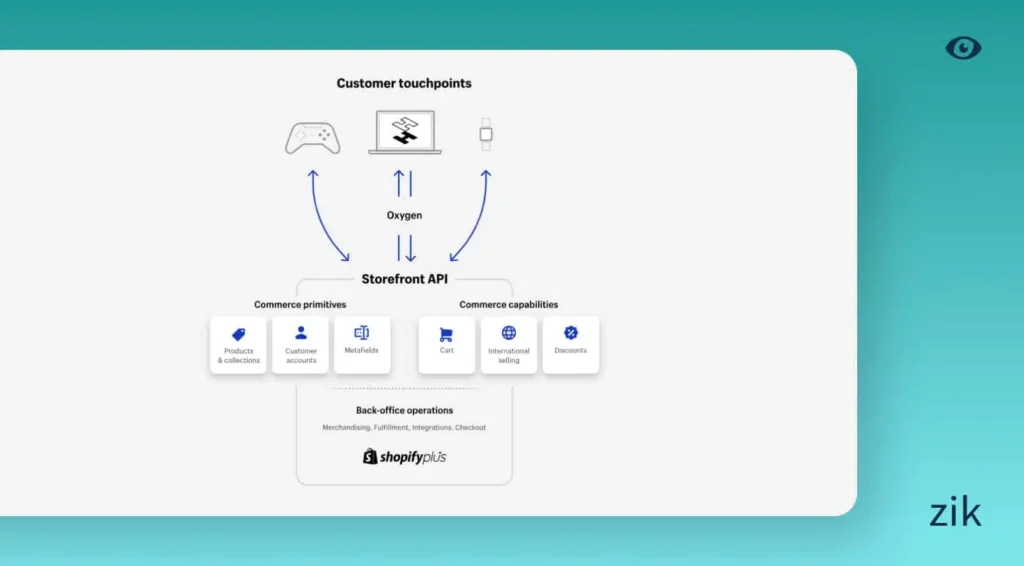Click the Commerce primitives heading
Image resolution: width=1024 pixels, height=566 pixels.
pos(300,304)
